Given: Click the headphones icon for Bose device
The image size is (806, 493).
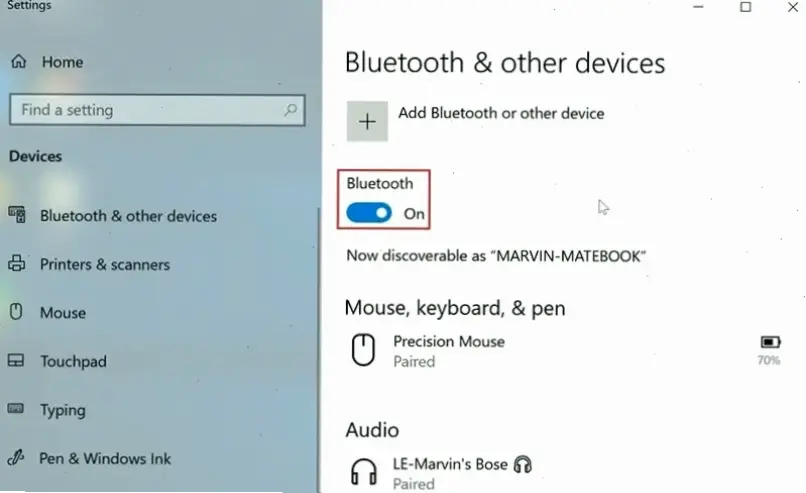Looking at the screenshot, I should tap(365, 472).
